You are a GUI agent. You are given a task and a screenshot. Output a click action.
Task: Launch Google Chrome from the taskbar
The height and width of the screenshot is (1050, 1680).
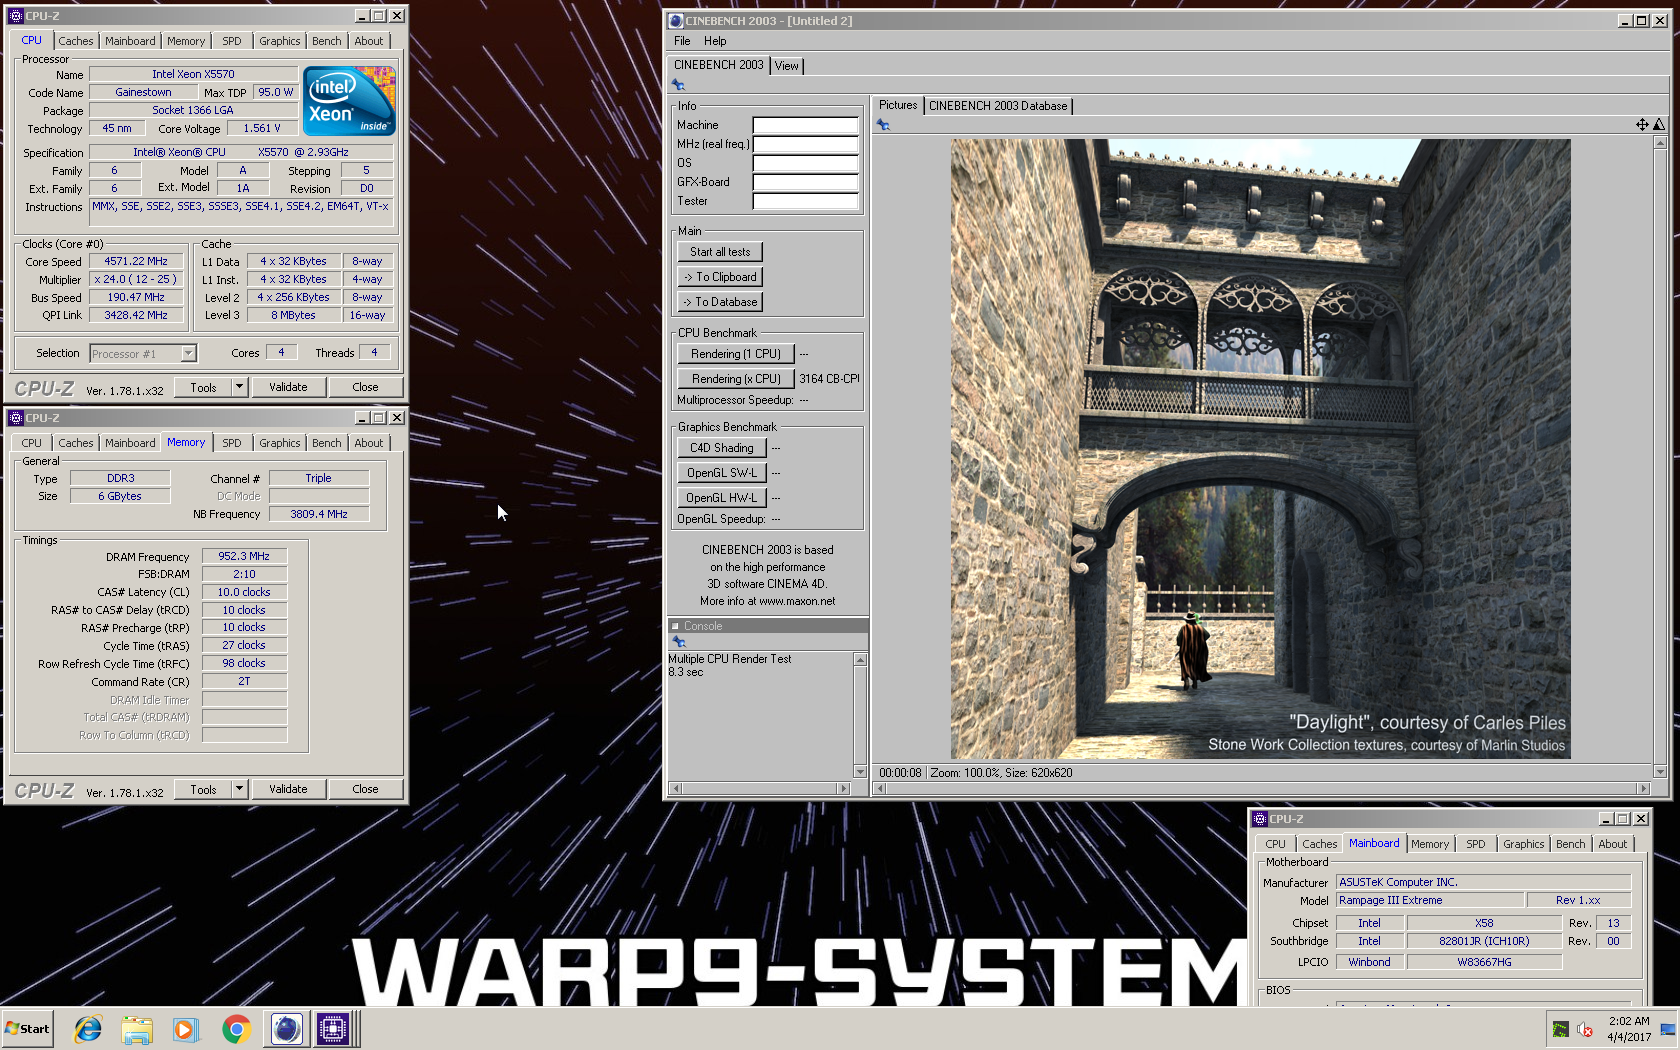click(x=236, y=1028)
